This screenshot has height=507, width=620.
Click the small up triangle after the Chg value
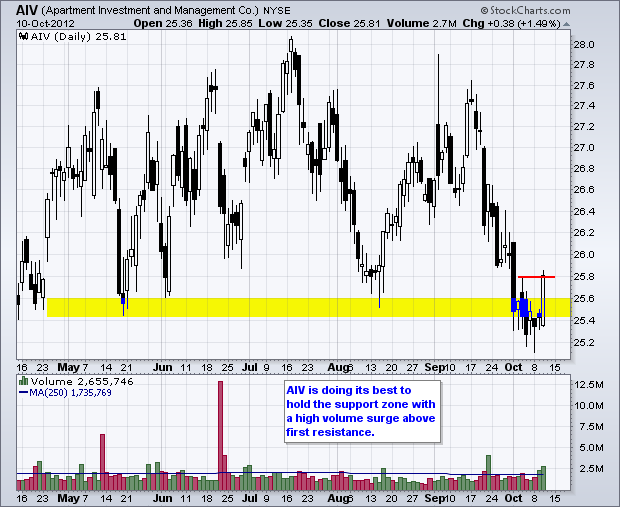567,24
